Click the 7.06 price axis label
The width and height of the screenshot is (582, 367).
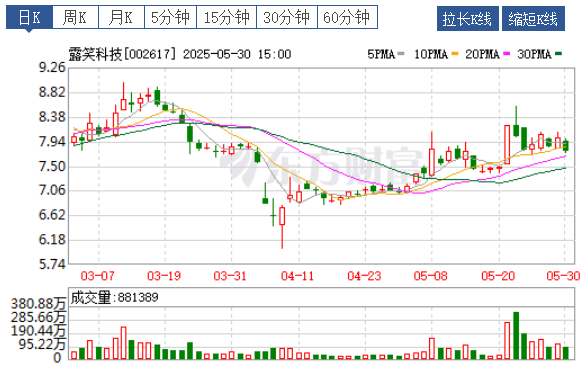(x=52, y=190)
